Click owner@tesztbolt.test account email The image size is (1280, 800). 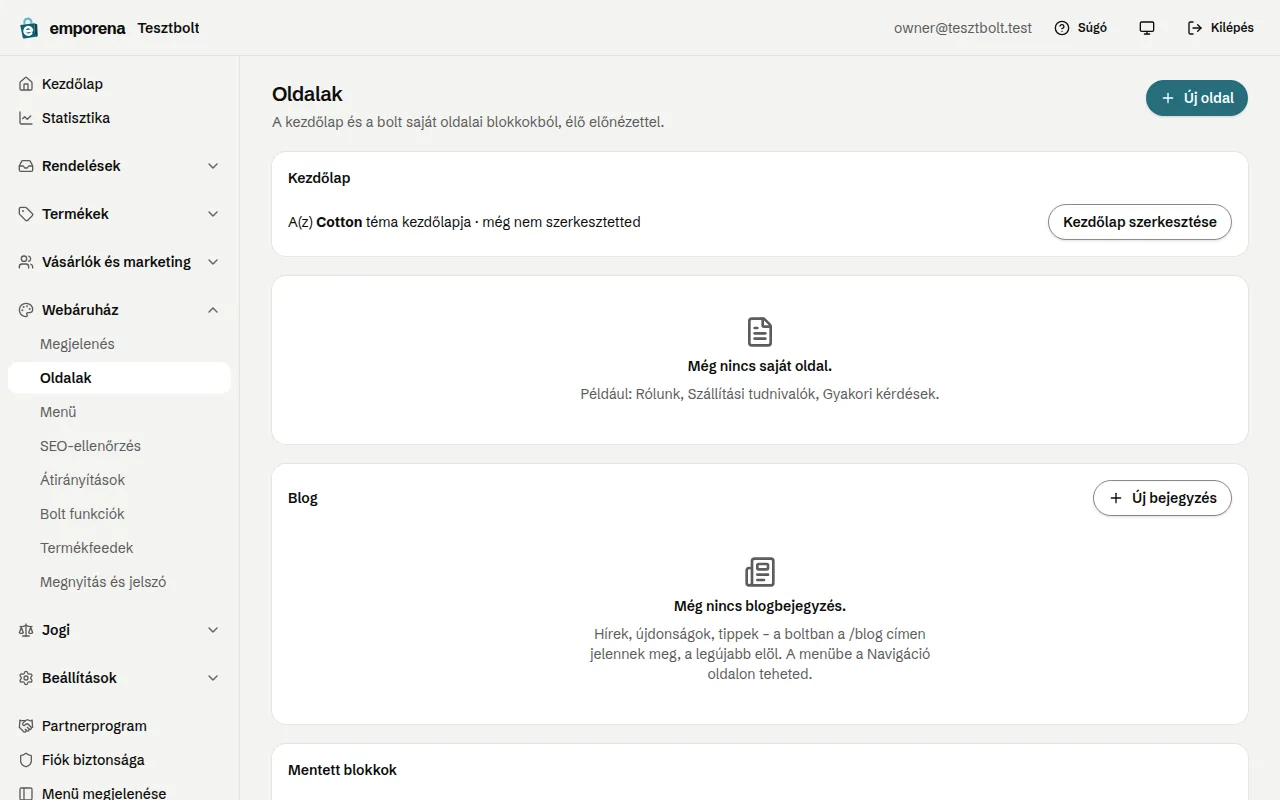coord(963,28)
